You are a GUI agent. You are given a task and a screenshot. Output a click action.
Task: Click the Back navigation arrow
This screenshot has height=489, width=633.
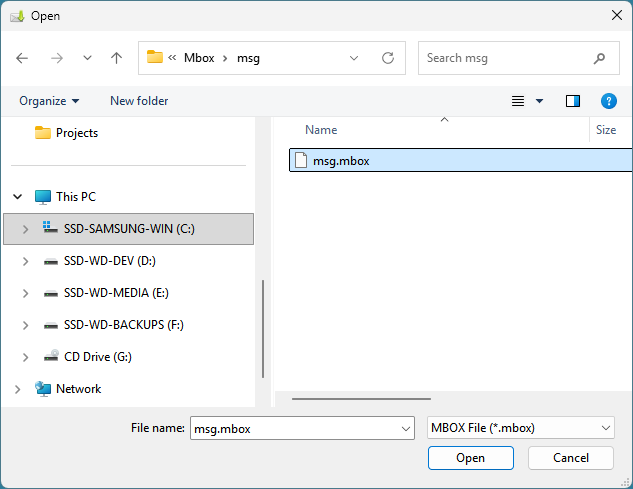click(x=23, y=58)
